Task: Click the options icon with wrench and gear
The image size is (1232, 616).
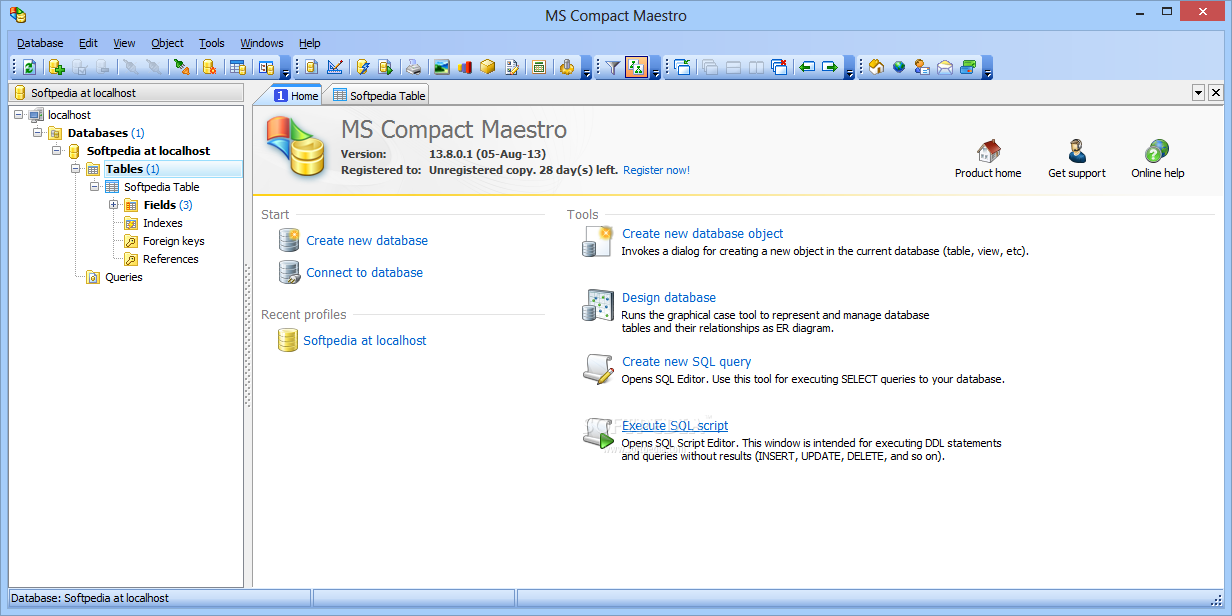Action: point(566,67)
